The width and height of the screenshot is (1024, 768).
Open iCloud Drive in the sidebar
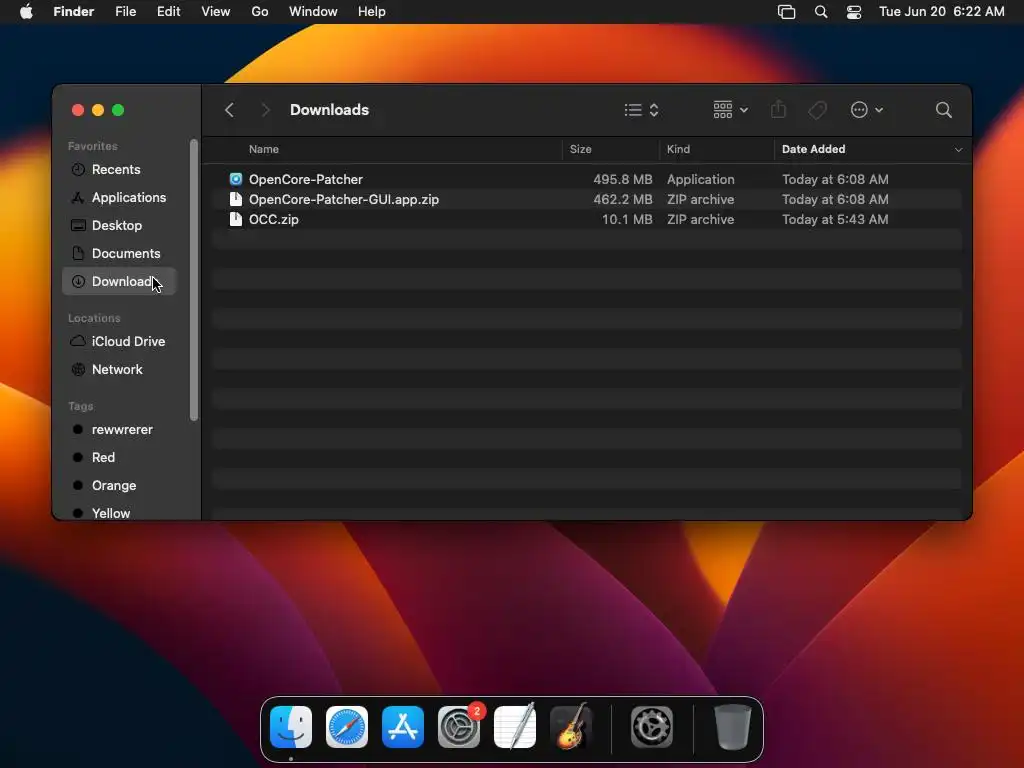[120, 342]
